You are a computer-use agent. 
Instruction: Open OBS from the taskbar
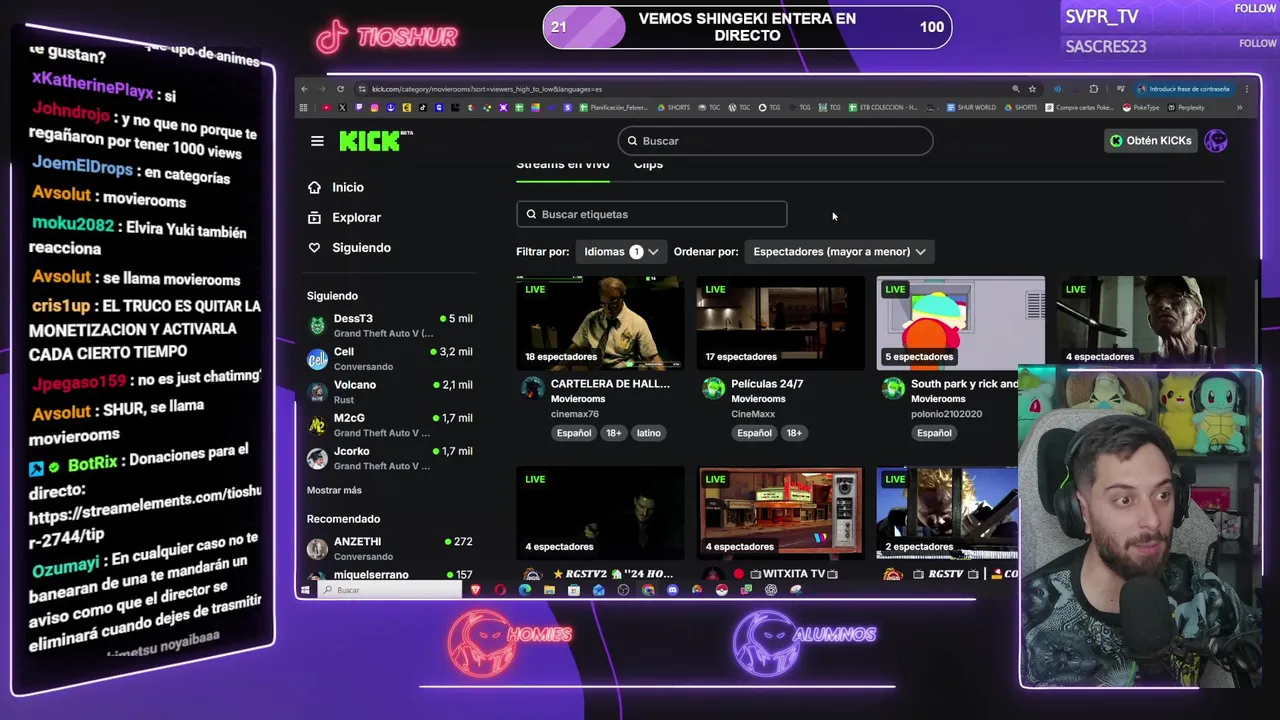point(623,590)
